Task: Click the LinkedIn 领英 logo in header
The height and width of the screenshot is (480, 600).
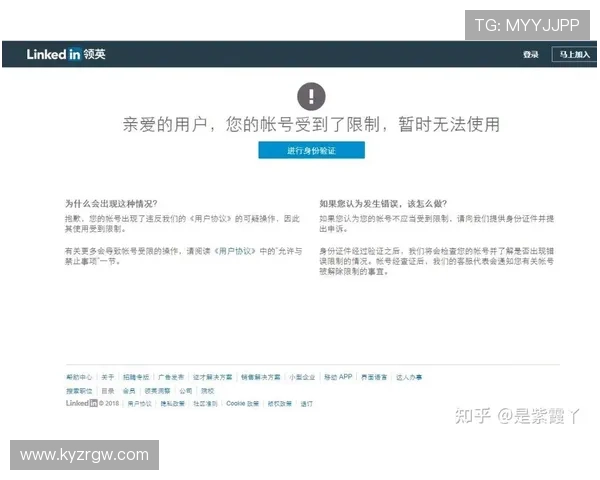Action: point(66,54)
